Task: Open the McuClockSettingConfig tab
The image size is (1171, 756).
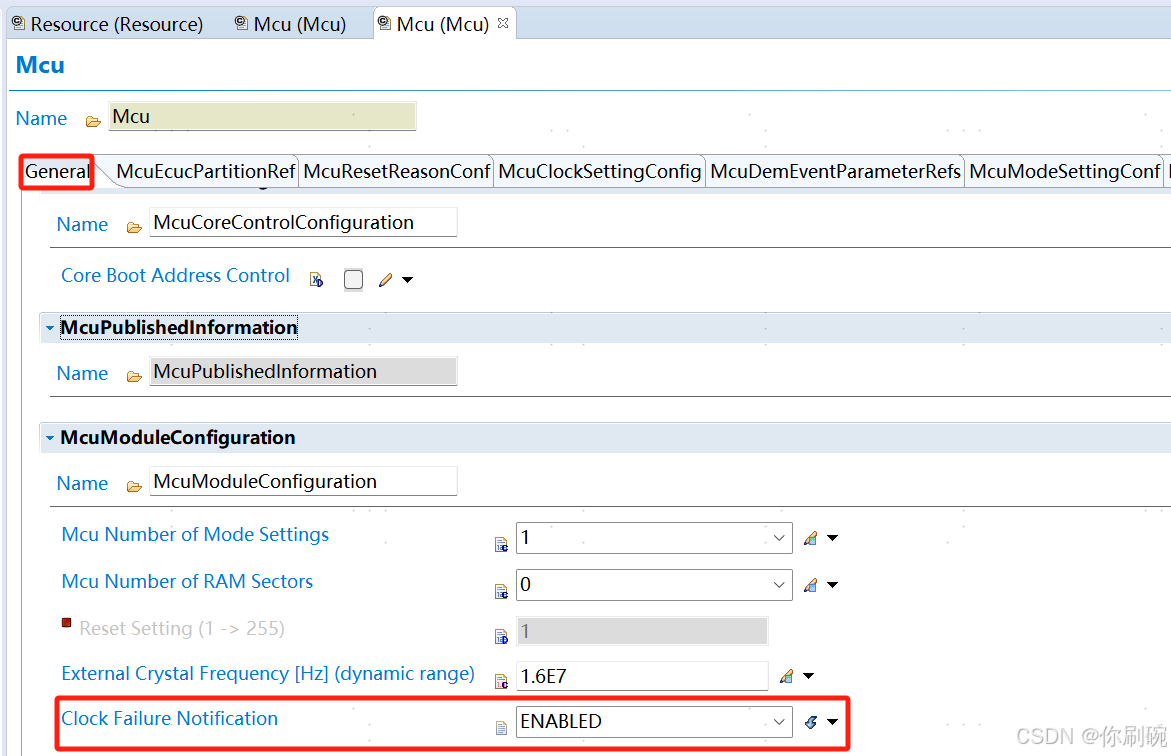Action: [600, 172]
